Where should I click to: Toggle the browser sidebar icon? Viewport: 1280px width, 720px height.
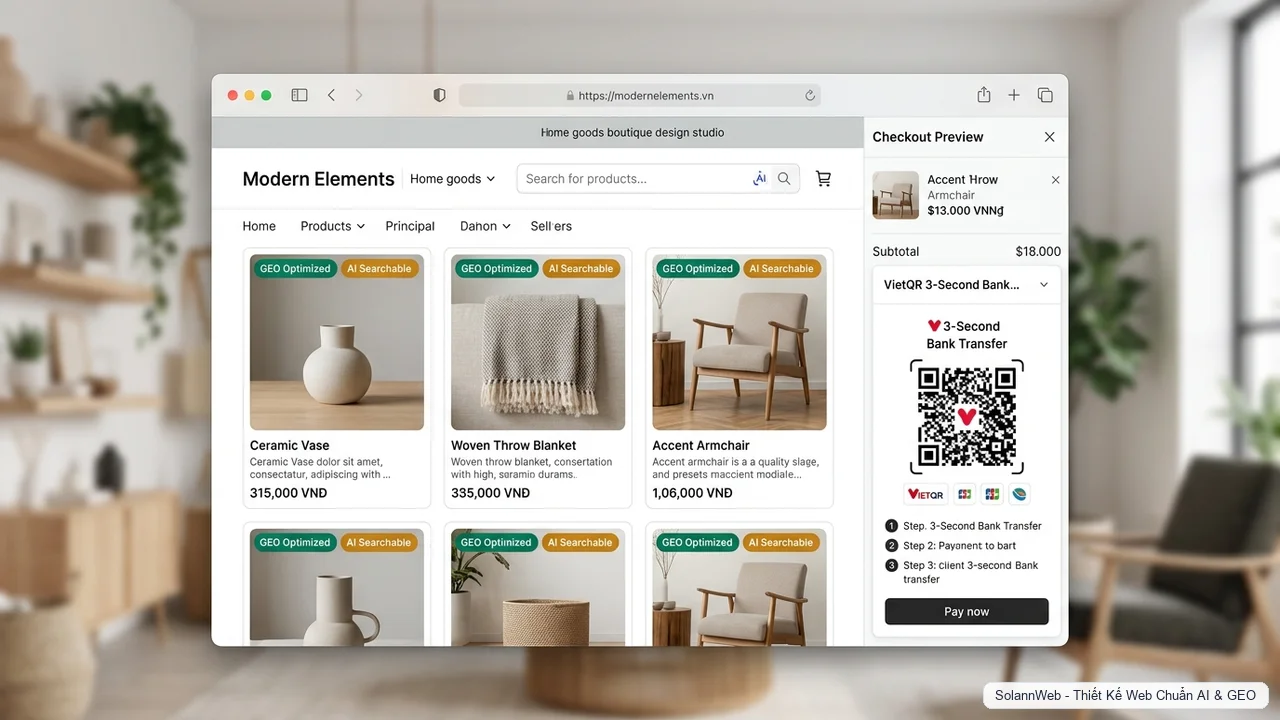[299, 95]
